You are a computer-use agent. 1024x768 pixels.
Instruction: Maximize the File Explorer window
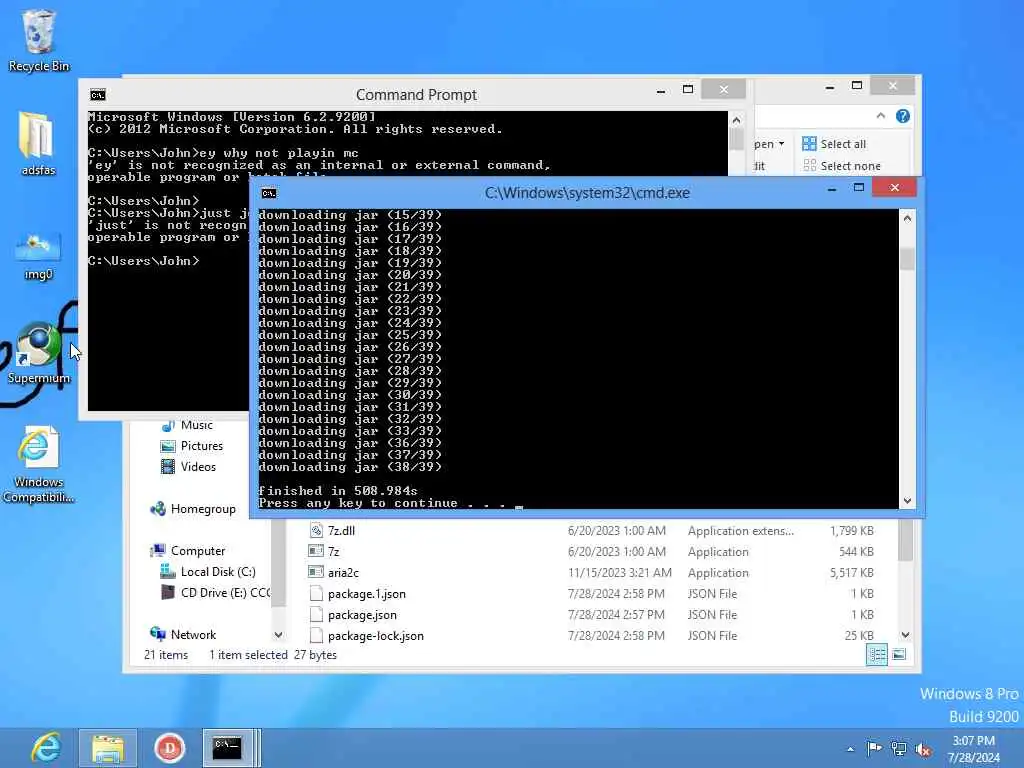pos(857,86)
